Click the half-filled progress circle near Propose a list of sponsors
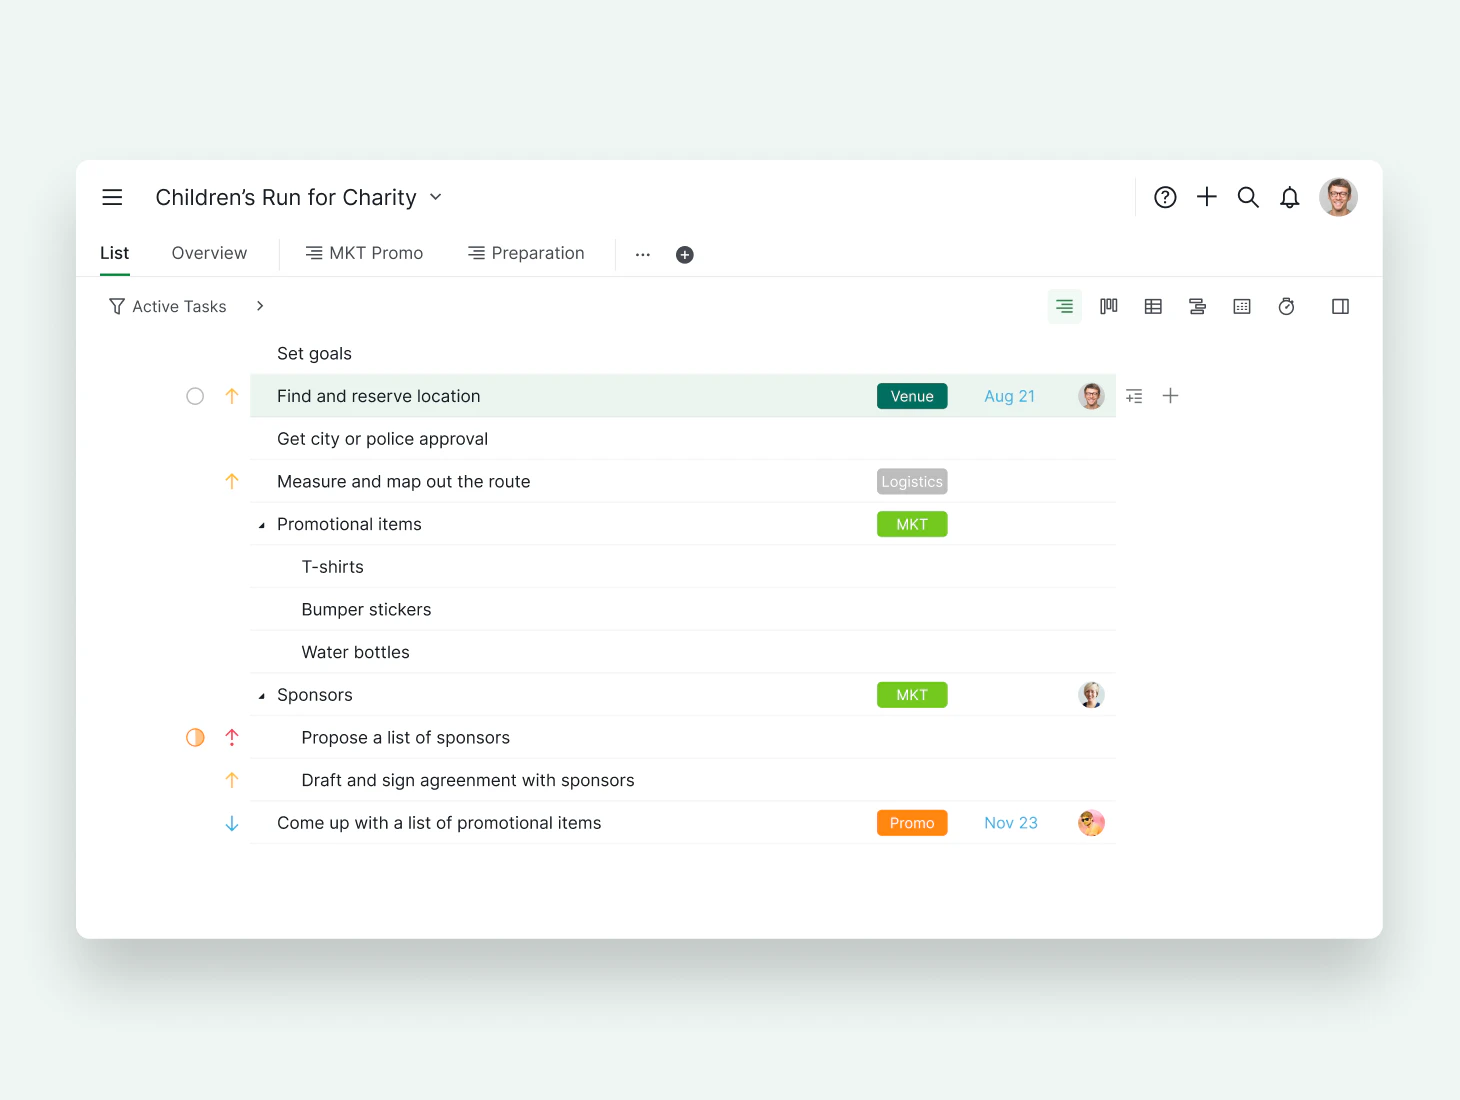 (195, 737)
